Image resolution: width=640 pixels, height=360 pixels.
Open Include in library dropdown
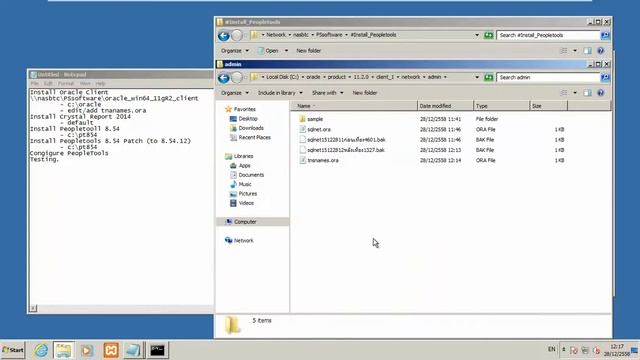pos(280,93)
